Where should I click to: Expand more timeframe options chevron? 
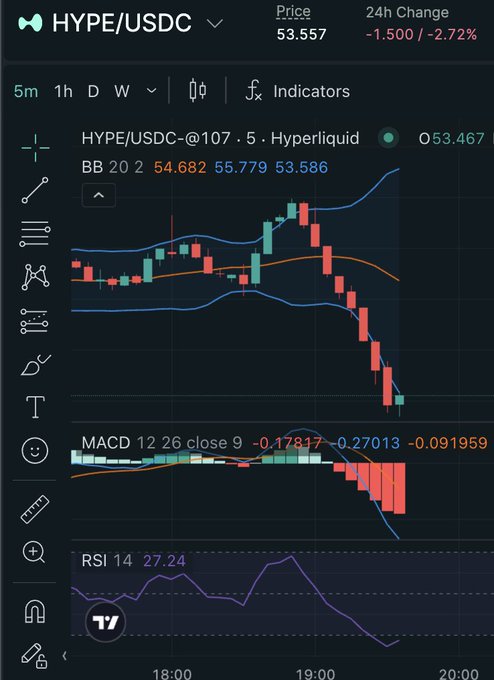pyautogui.click(x=151, y=91)
